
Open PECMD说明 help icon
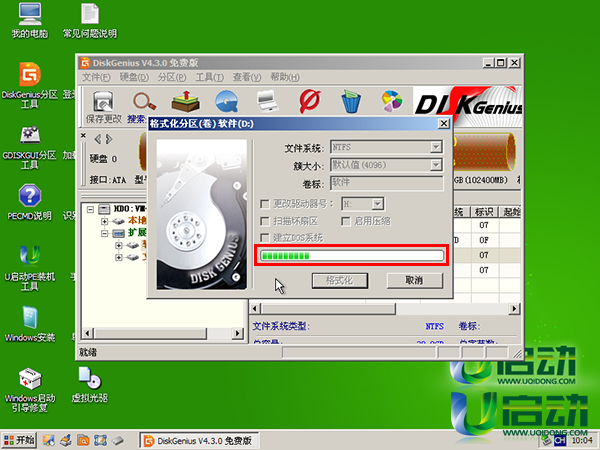[x=30, y=202]
